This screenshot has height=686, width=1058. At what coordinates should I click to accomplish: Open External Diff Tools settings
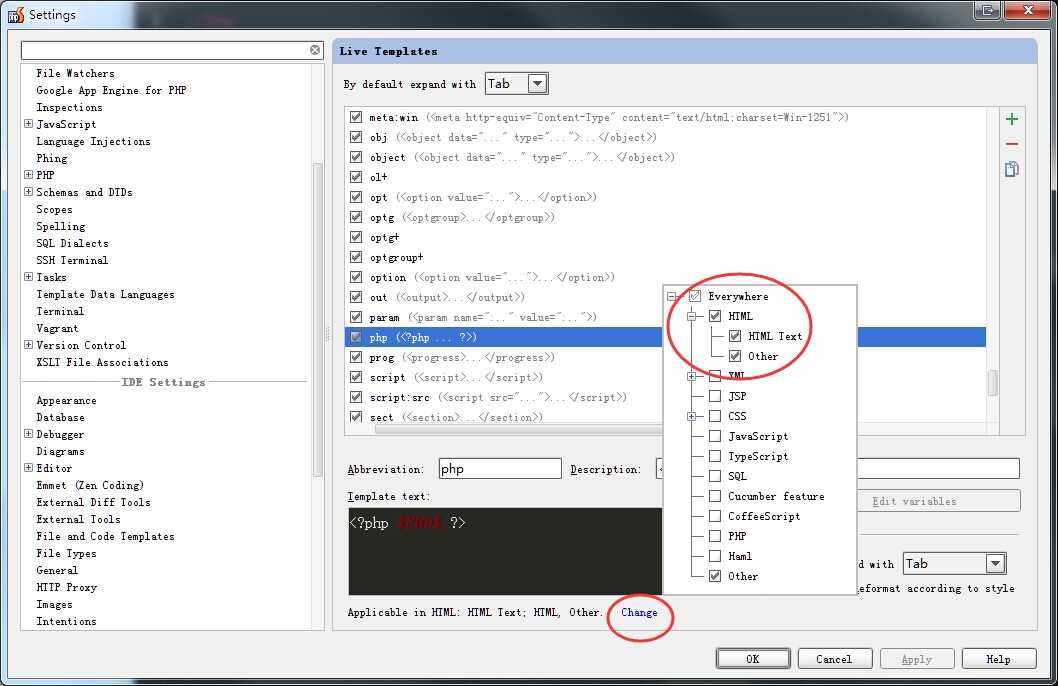(x=93, y=502)
